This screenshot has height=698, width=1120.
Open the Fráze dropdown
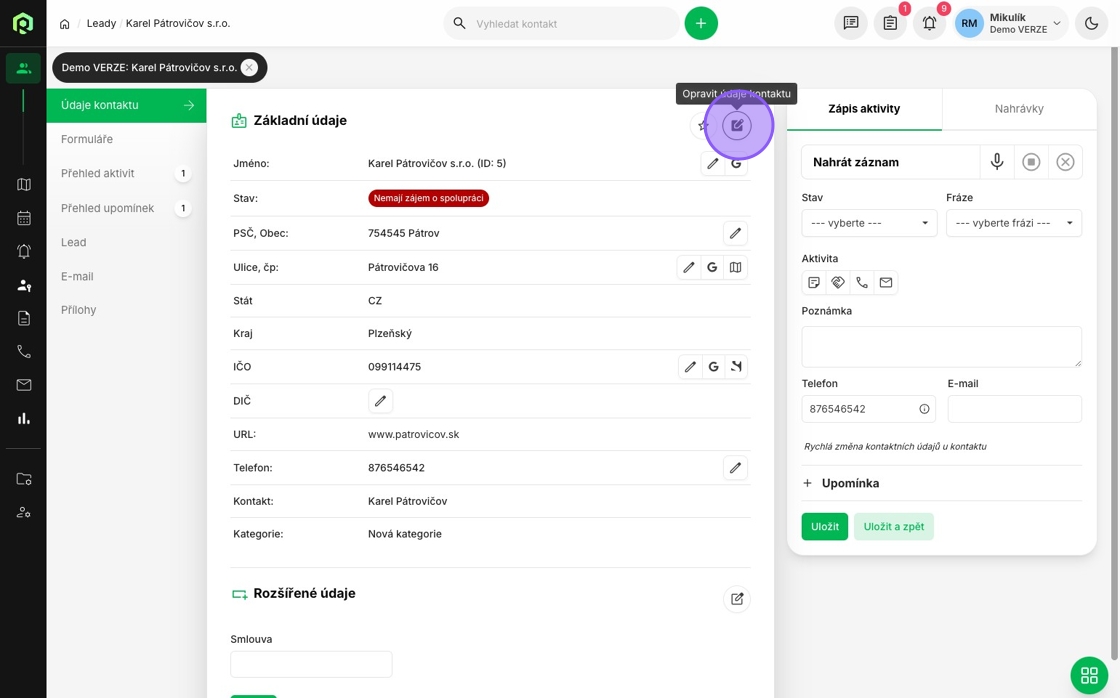pos(1014,223)
